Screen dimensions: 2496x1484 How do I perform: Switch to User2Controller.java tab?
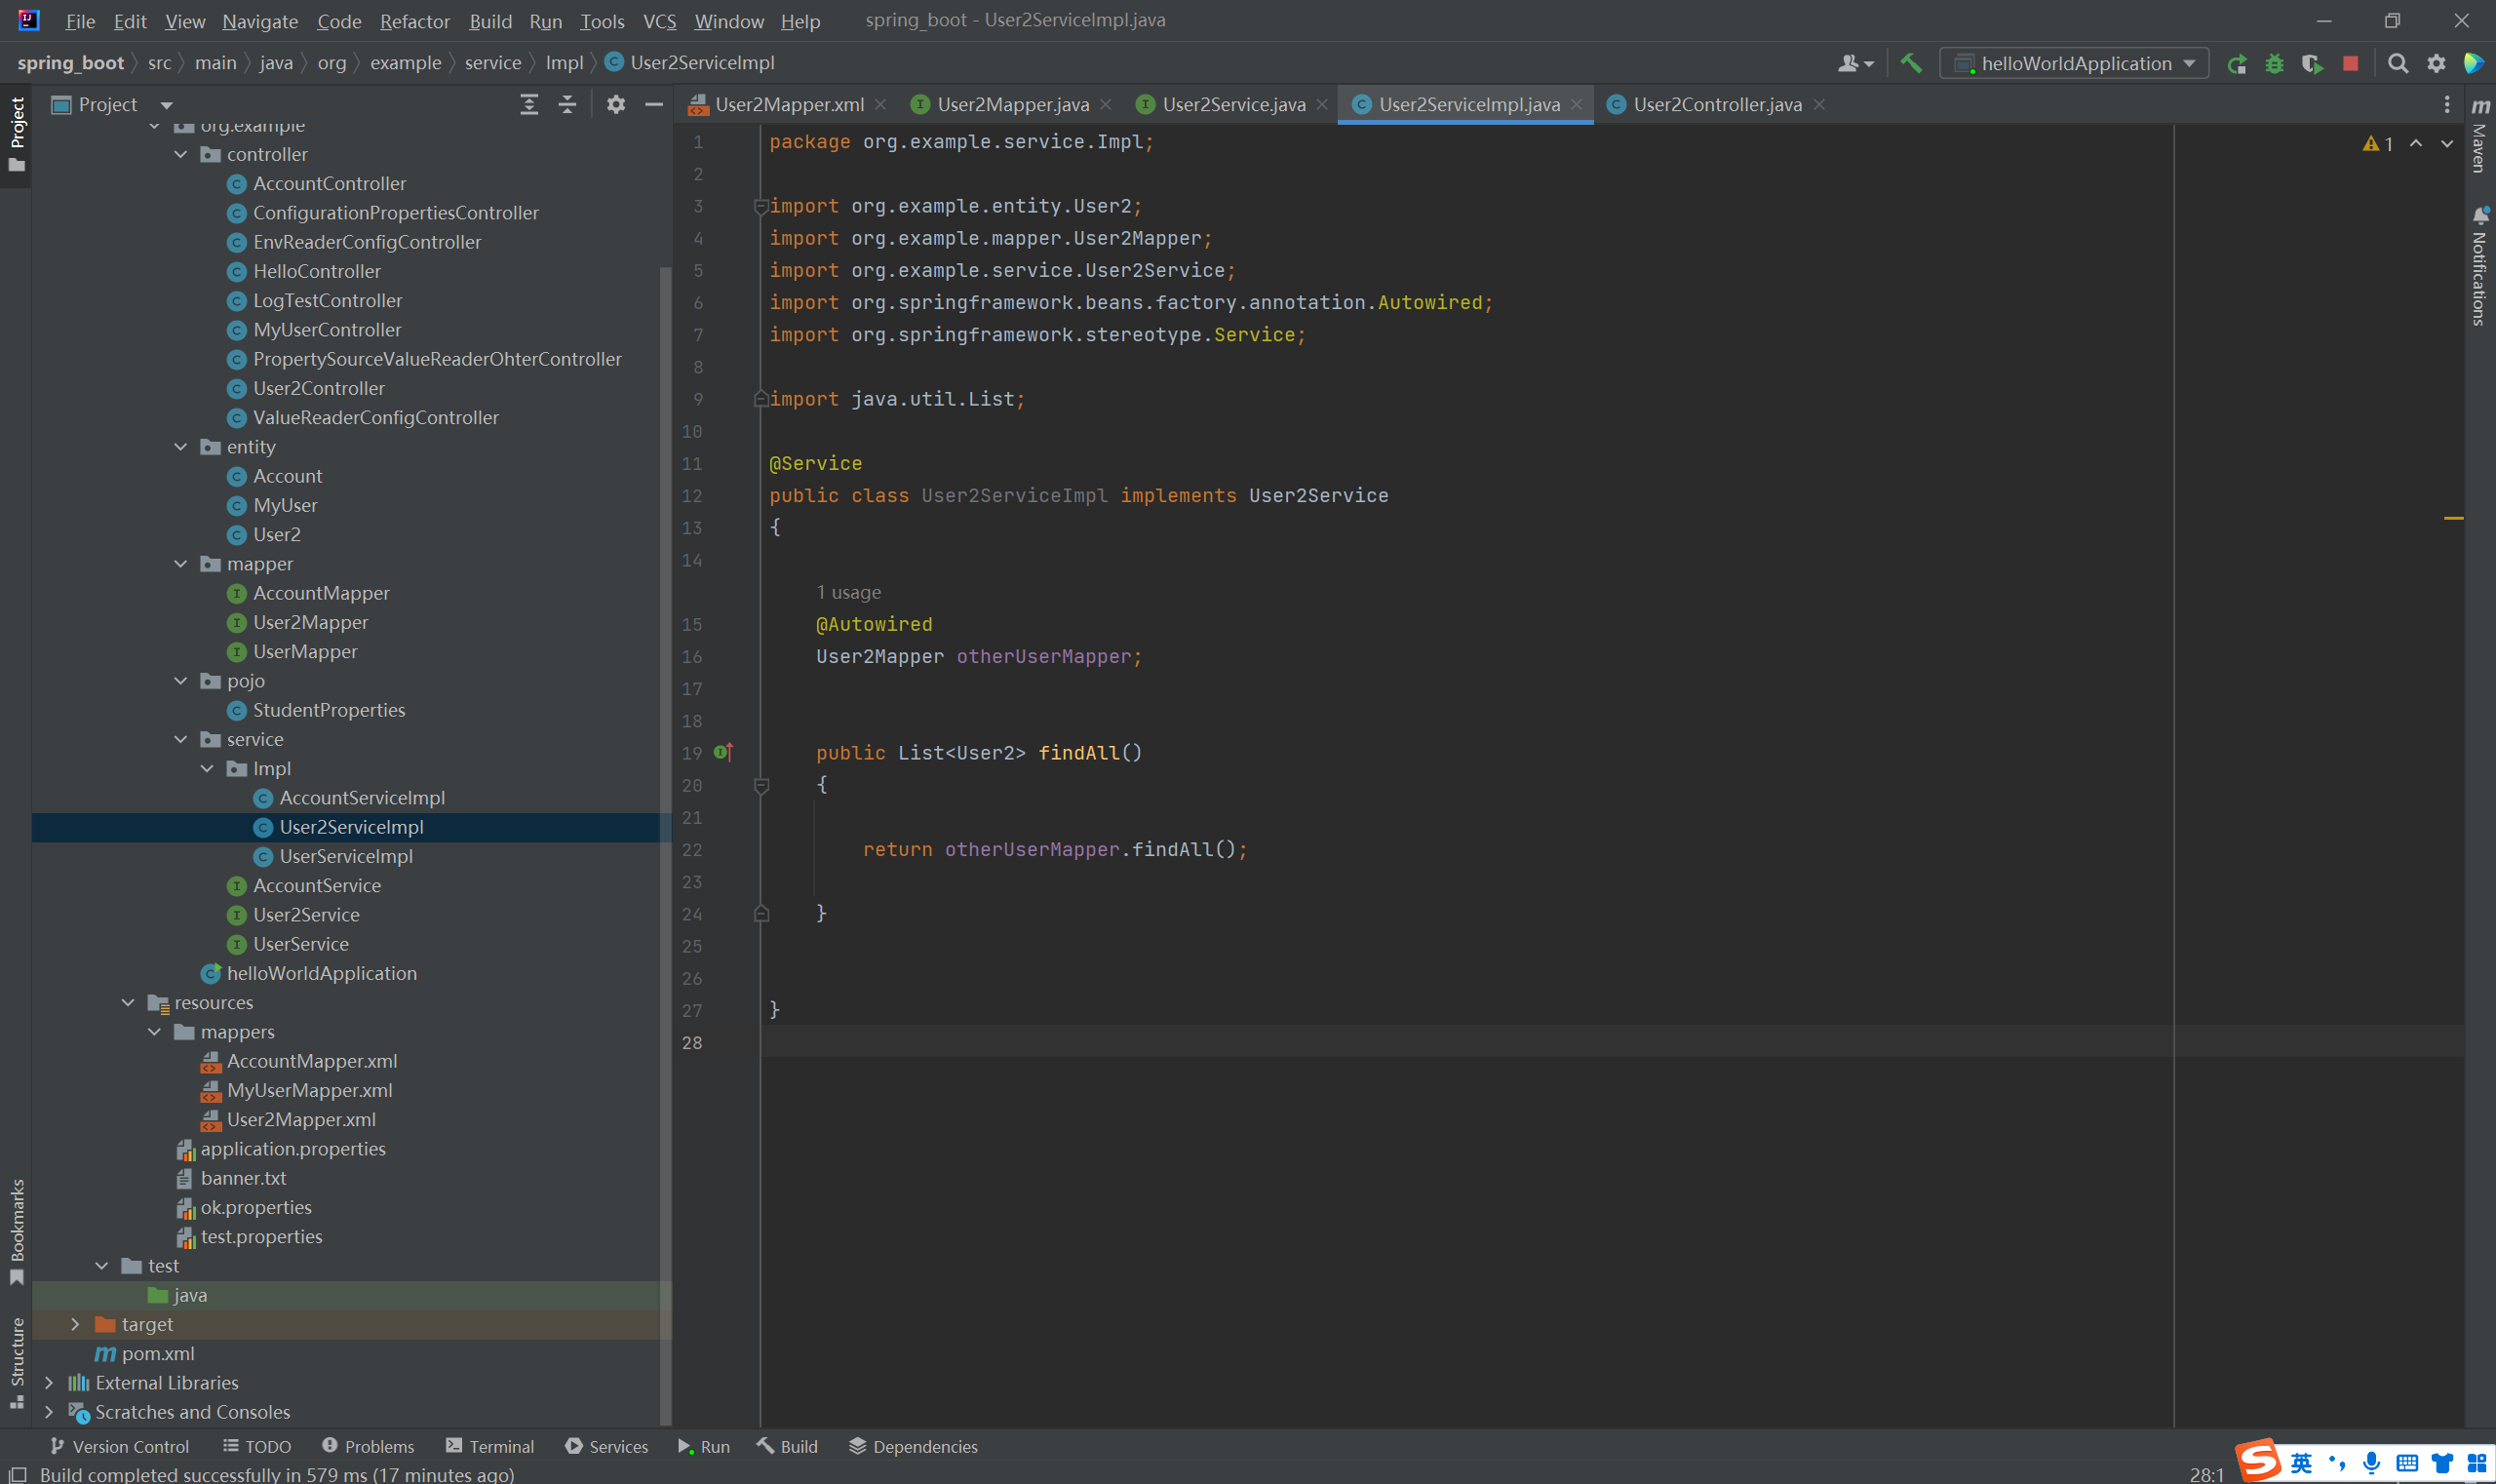1716,104
